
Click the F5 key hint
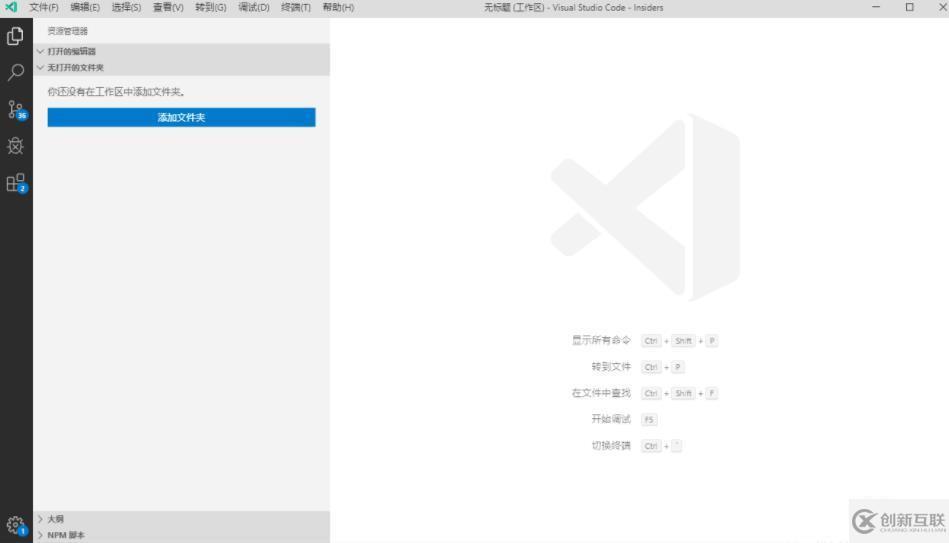(649, 420)
